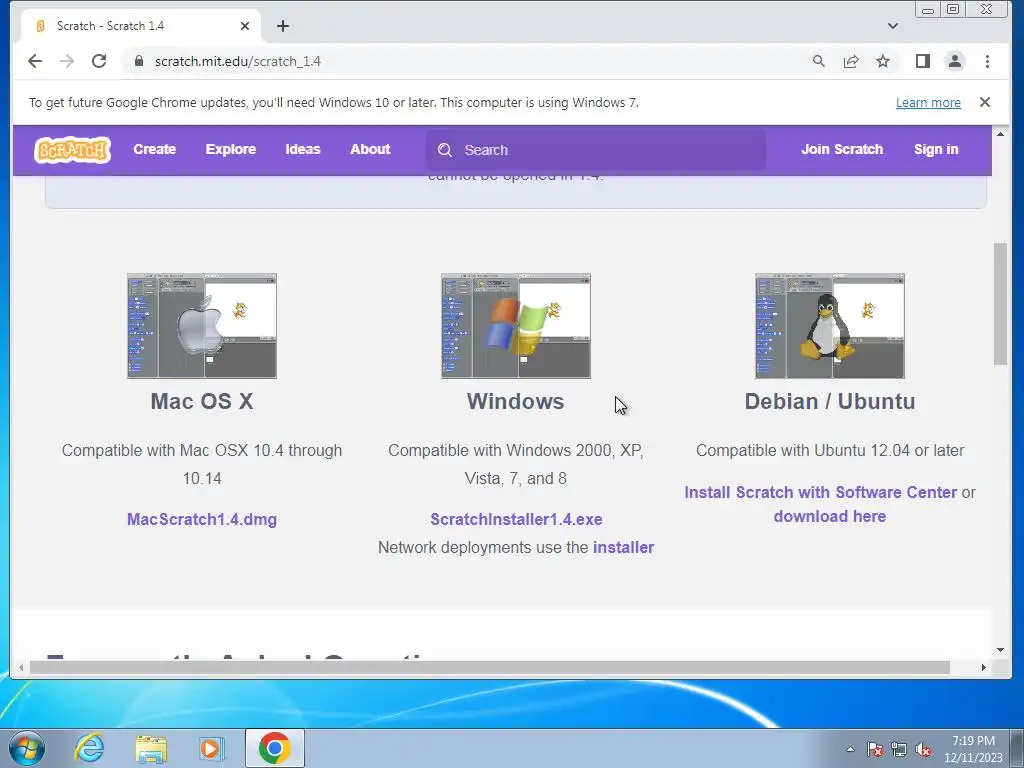Click the muted volume tray icon

coord(923,750)
